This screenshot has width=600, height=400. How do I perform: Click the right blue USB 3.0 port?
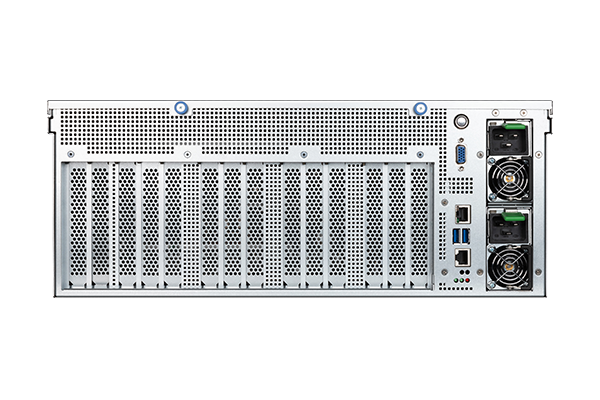[466, 236]
